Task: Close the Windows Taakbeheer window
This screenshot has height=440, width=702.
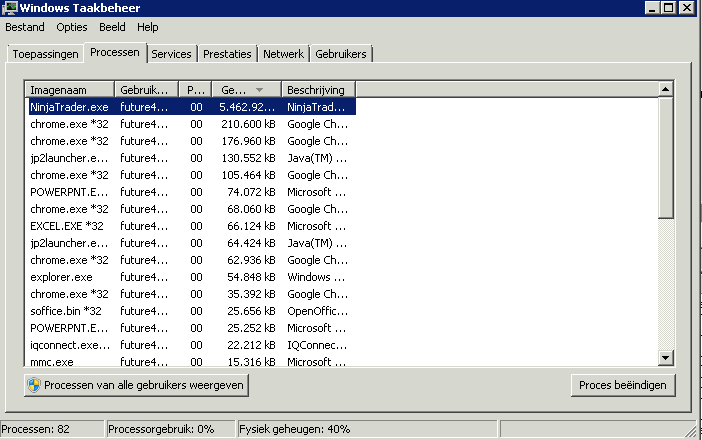Action: pyautogui.click(x=687, y=8)
